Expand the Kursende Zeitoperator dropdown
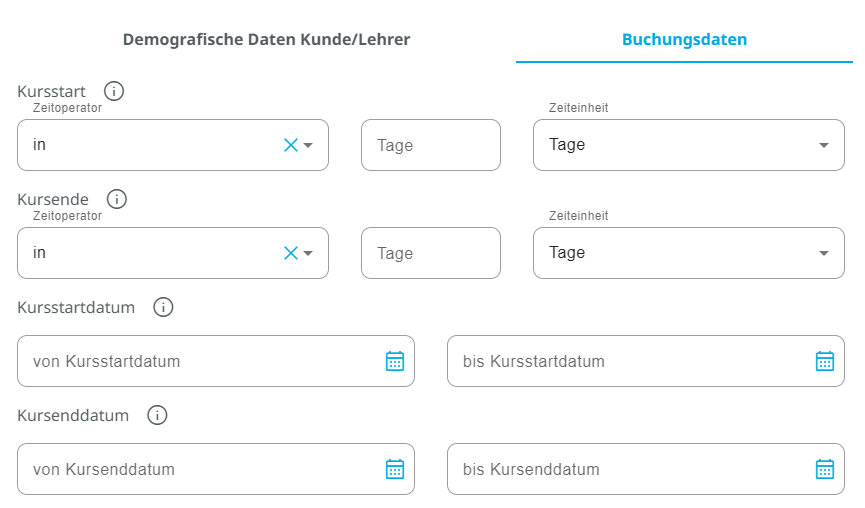This screenshot has width=865, height=508. tap(309, 253)
